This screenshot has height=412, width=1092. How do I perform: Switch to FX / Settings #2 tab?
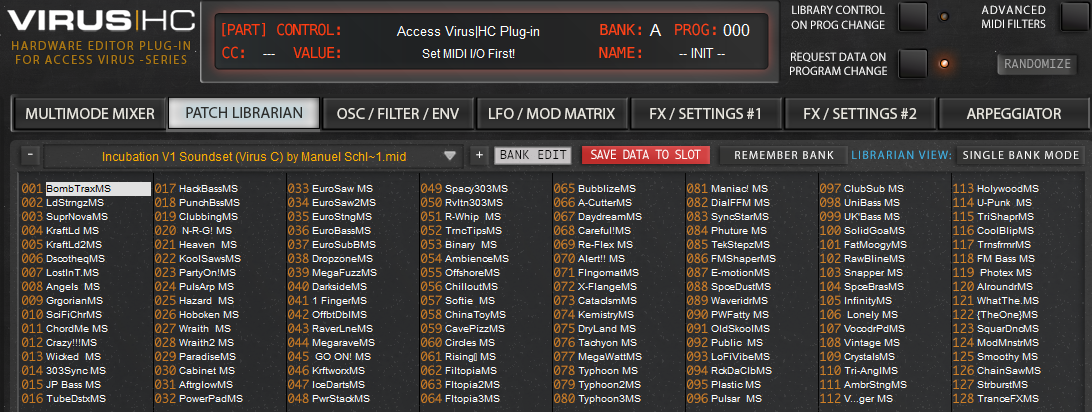point(860,113)
